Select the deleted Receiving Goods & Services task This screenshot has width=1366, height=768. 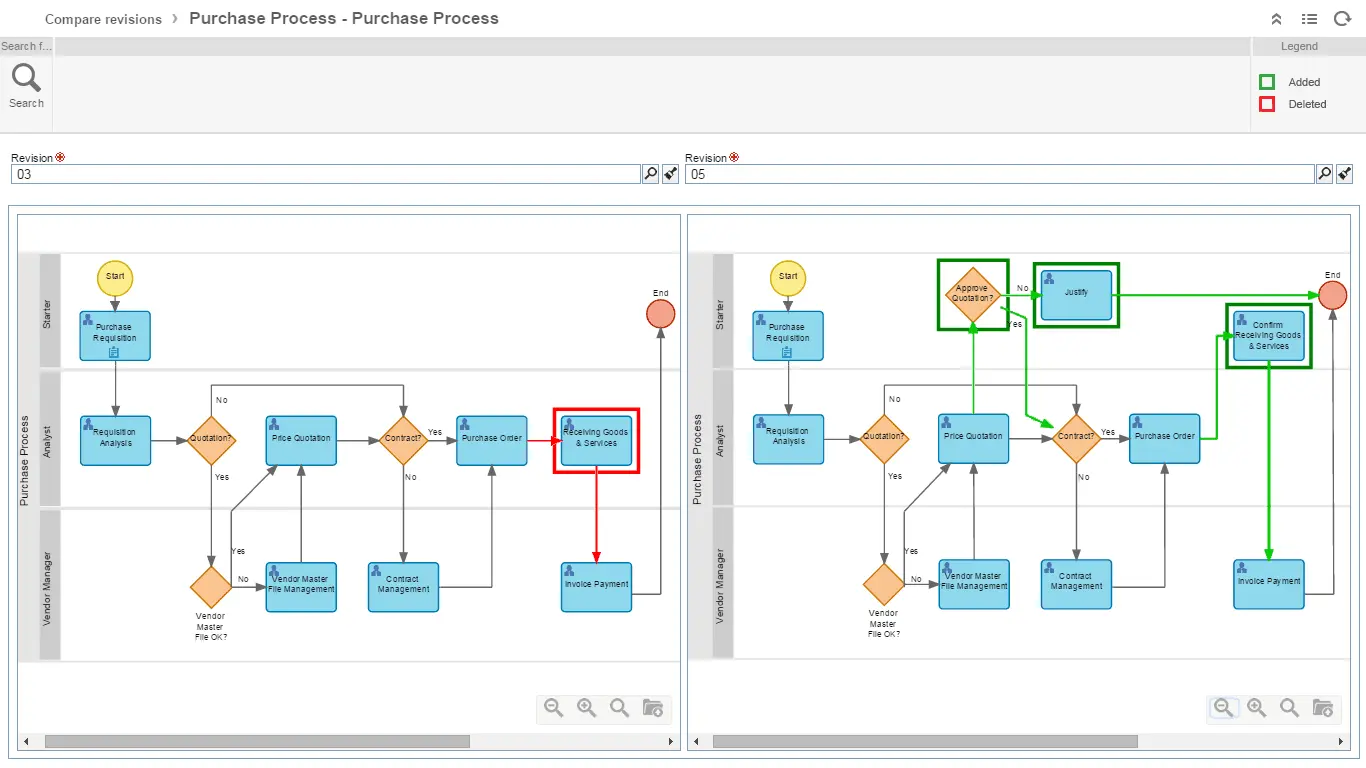[596, 440]
